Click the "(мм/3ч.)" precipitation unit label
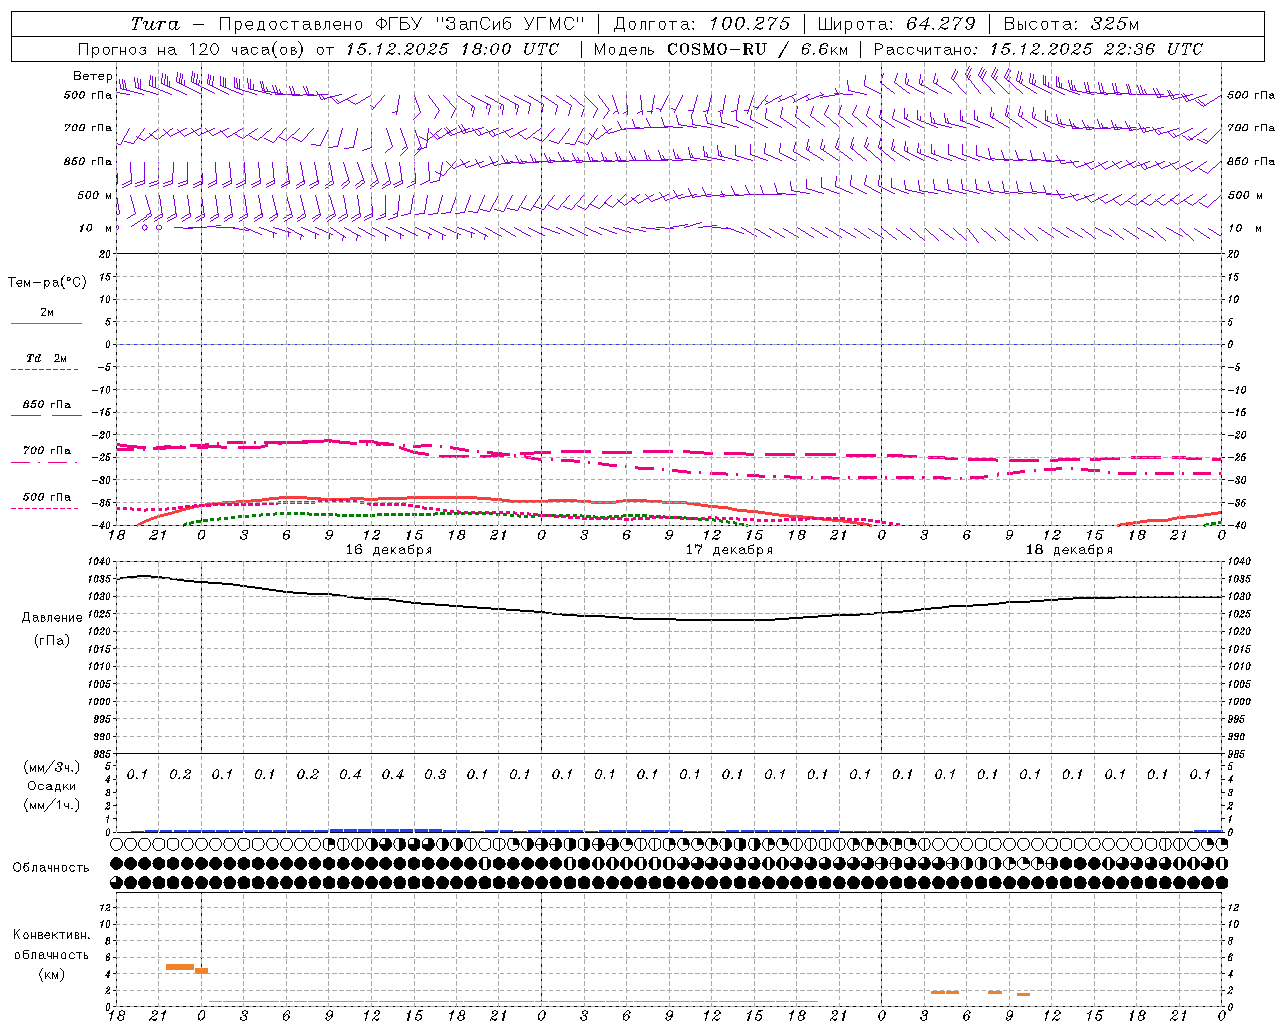This screenshot has height=1024, width=1280. click(x=52, y=767)
